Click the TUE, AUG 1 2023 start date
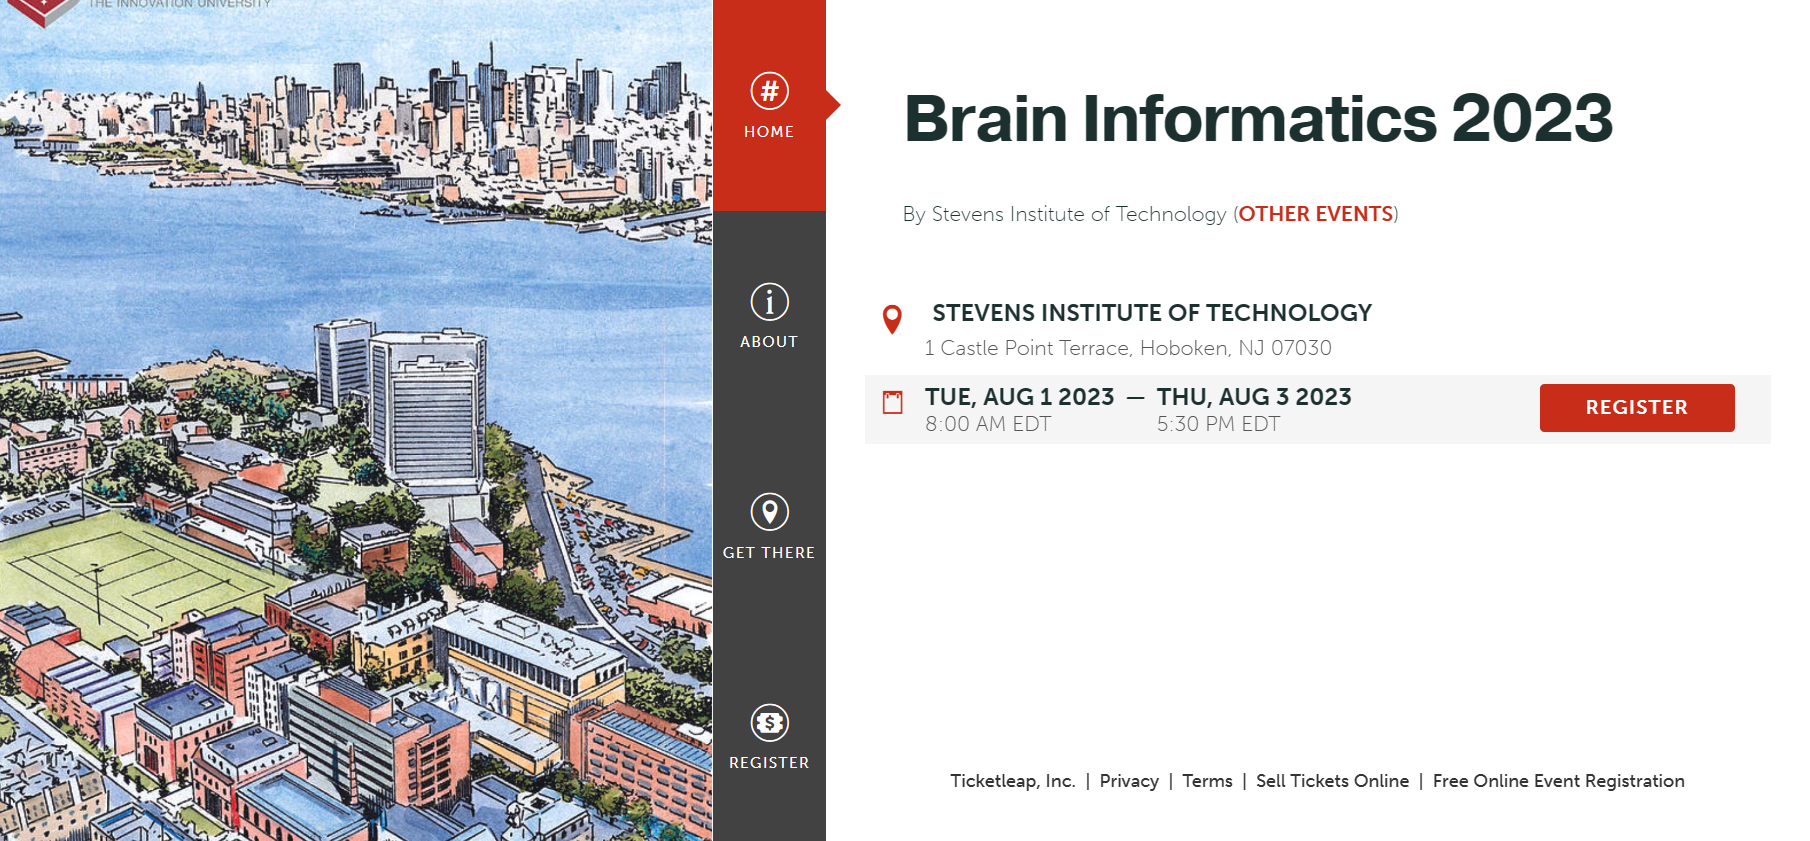The width and height of the screenshot is (1810, 841). point(1020,397)
